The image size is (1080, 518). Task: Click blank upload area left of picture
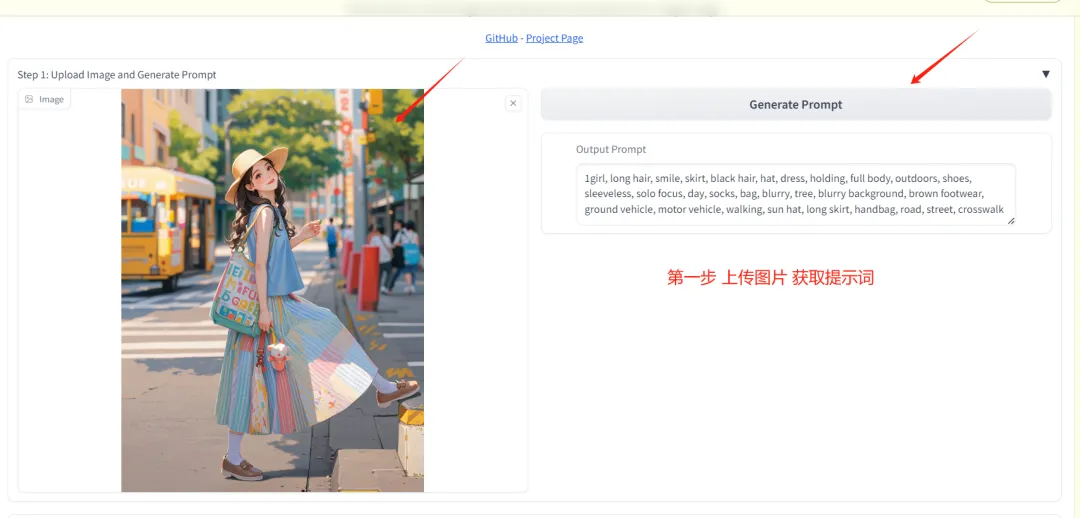70,300
